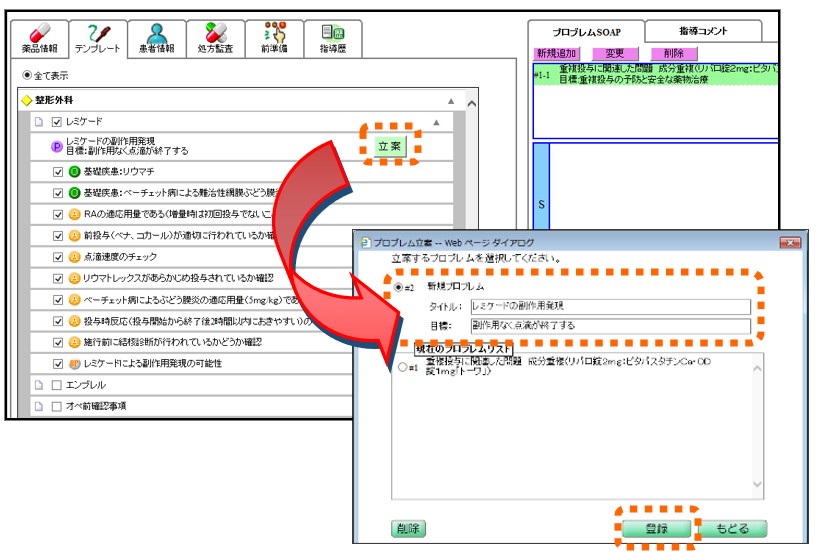Enable the エンブレル checkbox
The height and width of the screenshot is (554, 822).
click(57, 385)
